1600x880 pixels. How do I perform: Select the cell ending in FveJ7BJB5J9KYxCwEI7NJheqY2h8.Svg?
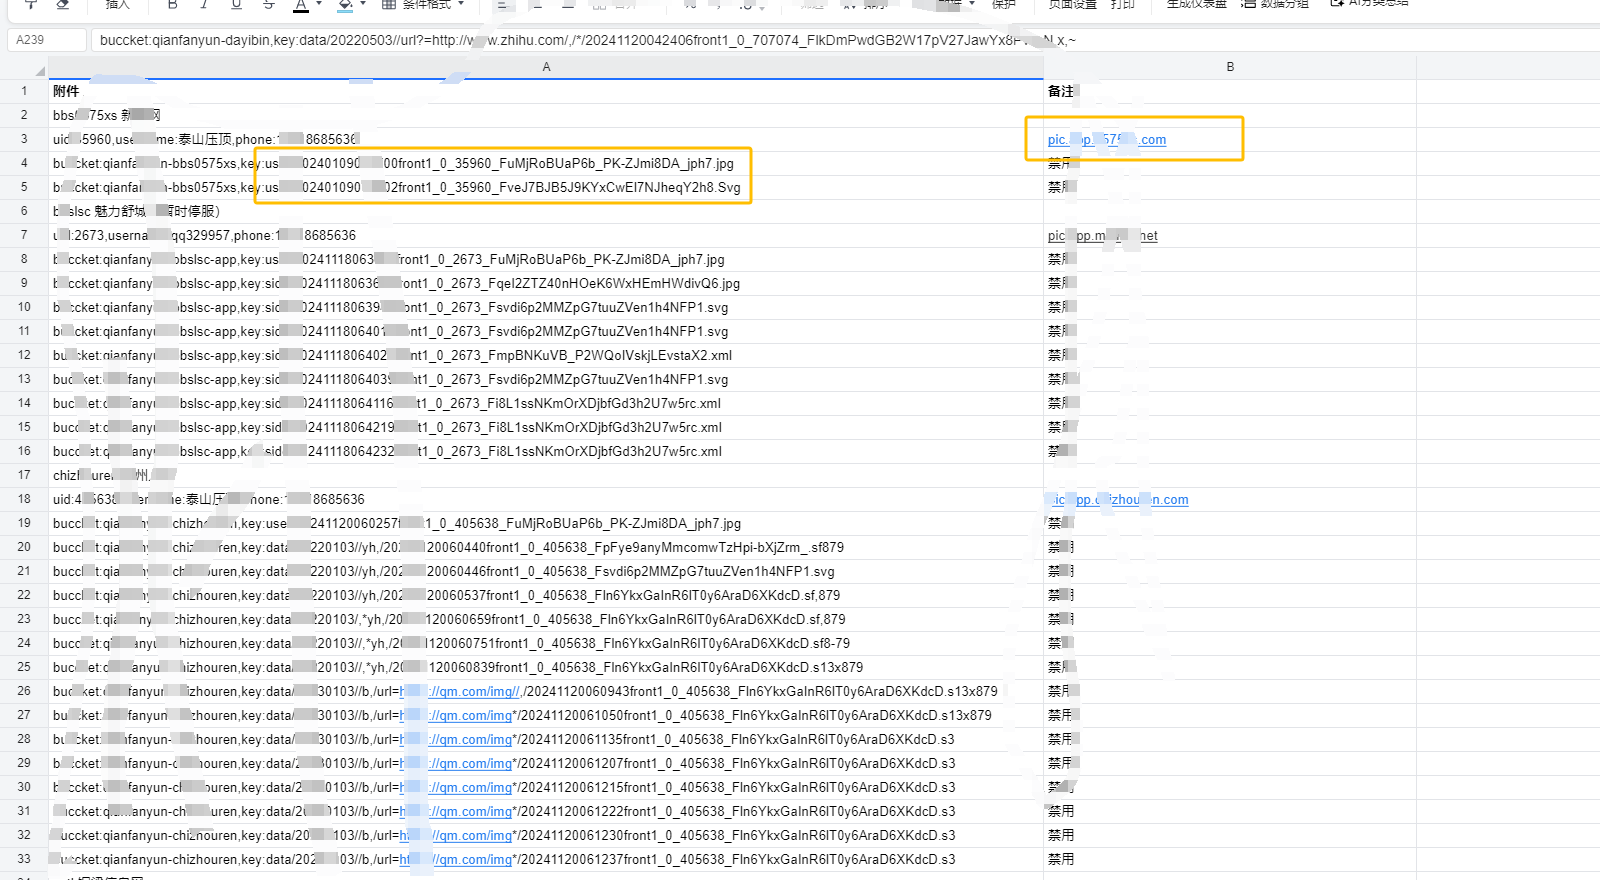point(546,187)
